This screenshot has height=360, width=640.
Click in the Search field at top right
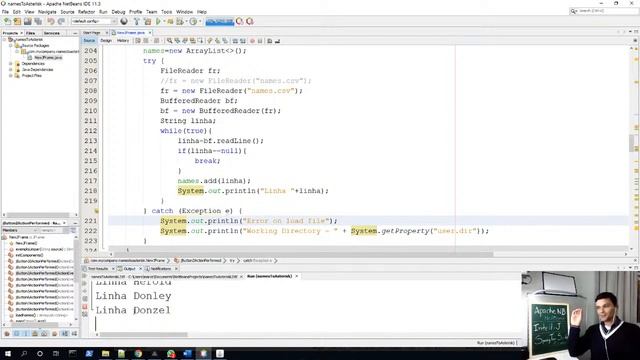click(x=607, y=11)
